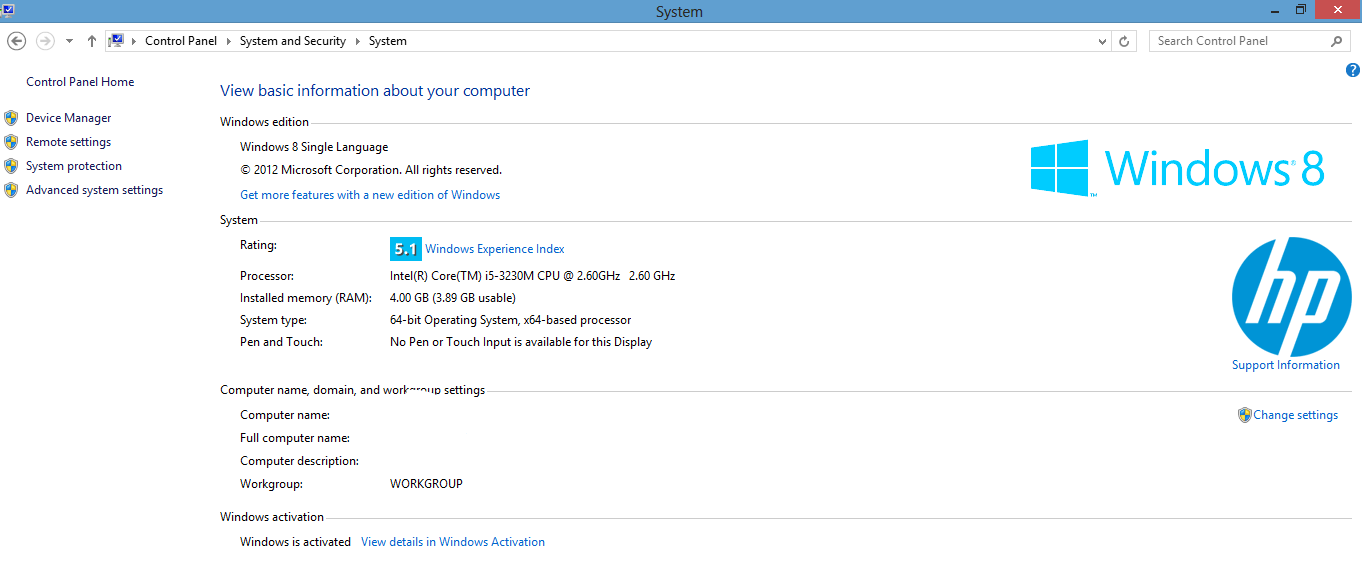Screen dimensions: 1362x563
Task: Click the search magnifier icon
Action: click(x=1337, y=41)
